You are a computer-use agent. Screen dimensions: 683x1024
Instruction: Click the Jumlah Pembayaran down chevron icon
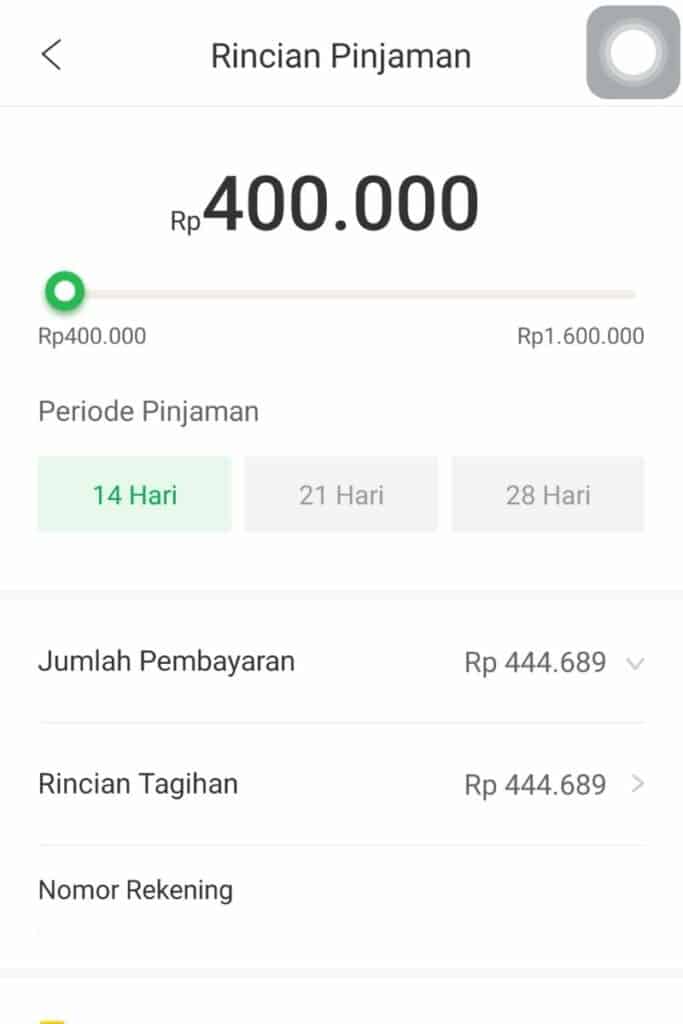pos(637,662)
